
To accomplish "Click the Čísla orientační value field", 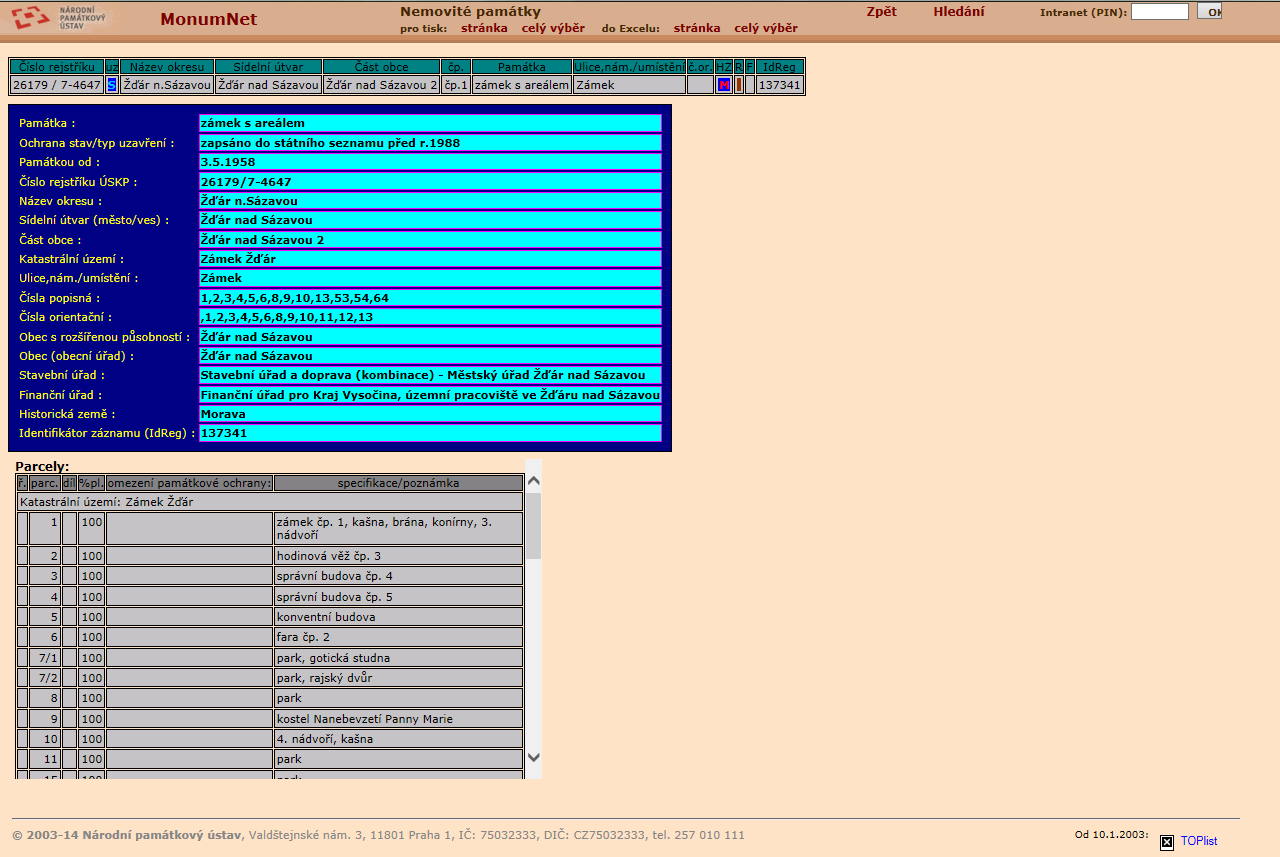I will pyautogui.click(x=430, y=317).
